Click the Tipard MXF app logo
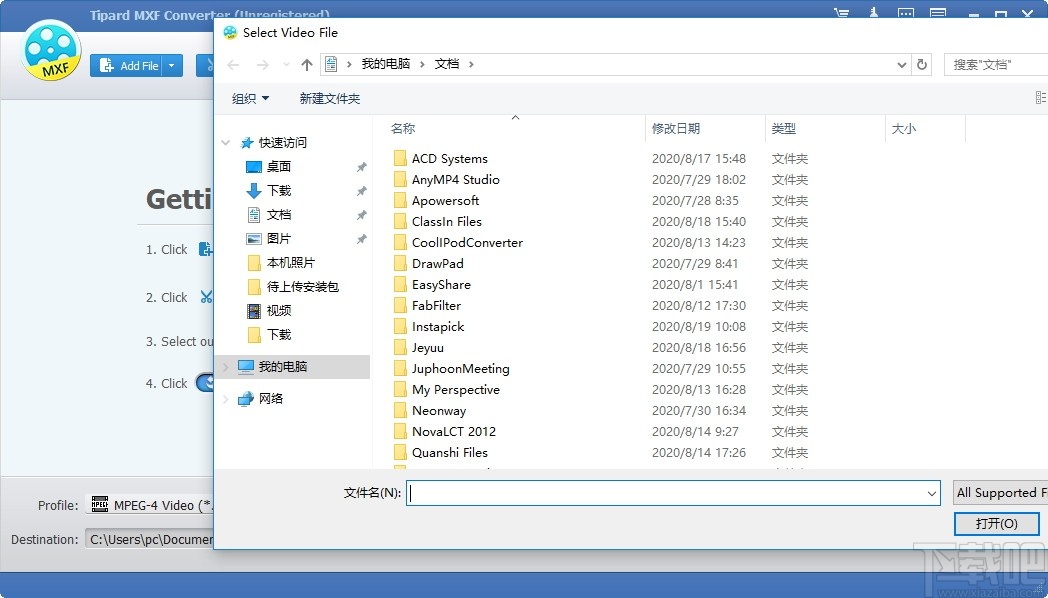This screenshot has height=598, width=1048. point(51,51)
